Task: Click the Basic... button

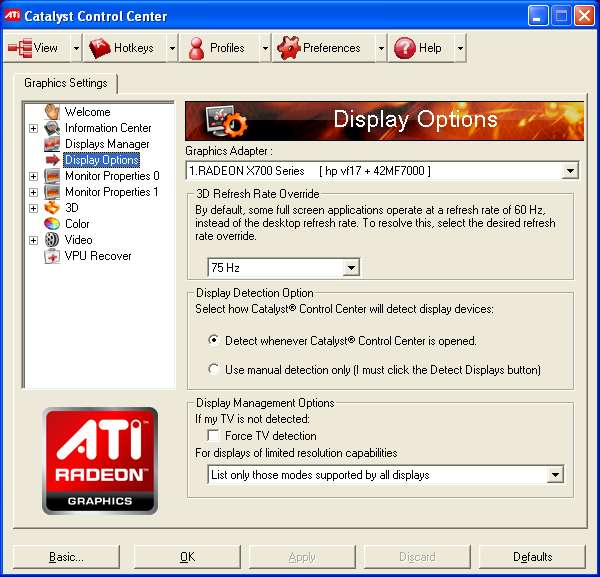Action: pyautogui.click(x=67, y=557)
